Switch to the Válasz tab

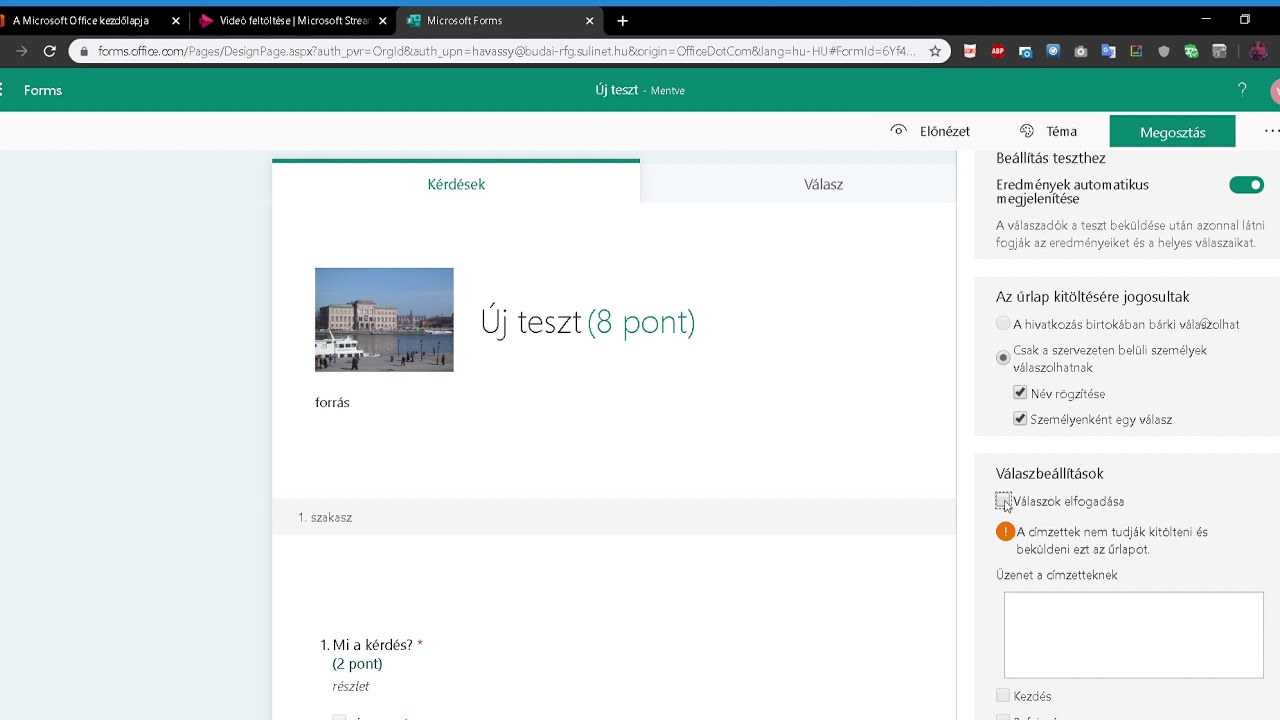click(823, 184)
